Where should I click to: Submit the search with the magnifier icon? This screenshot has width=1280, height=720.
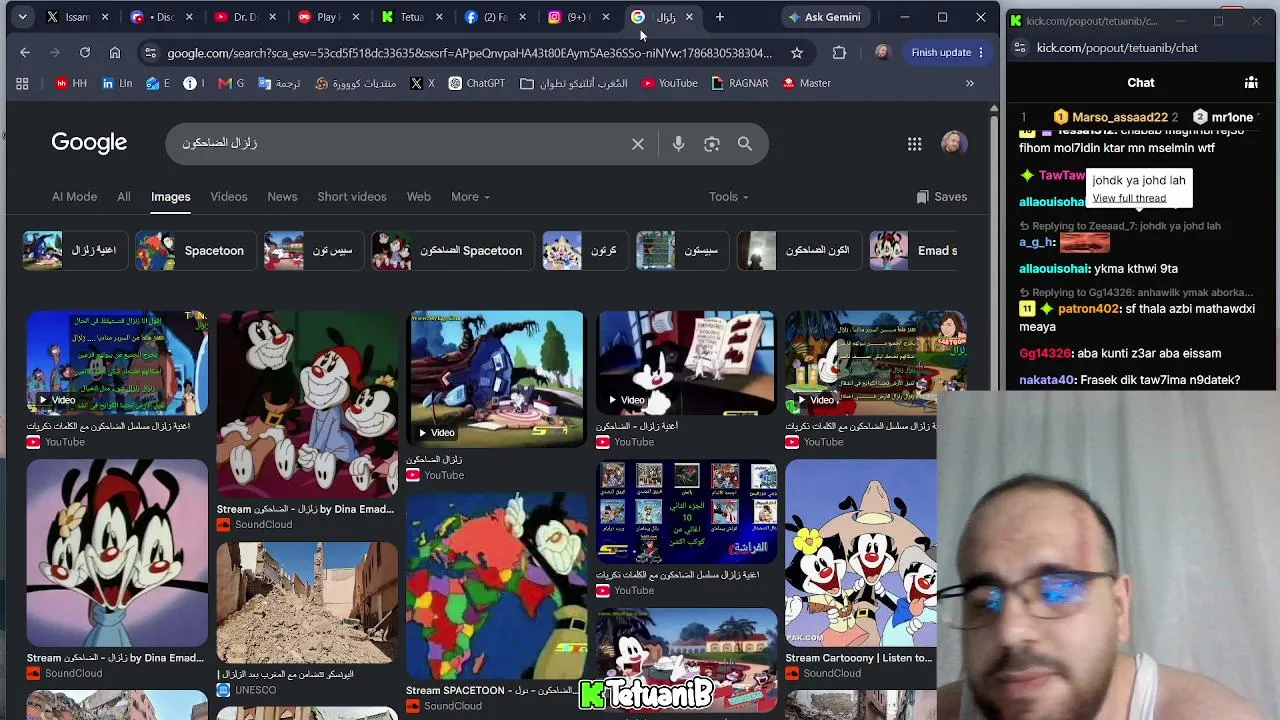[745, 144]
